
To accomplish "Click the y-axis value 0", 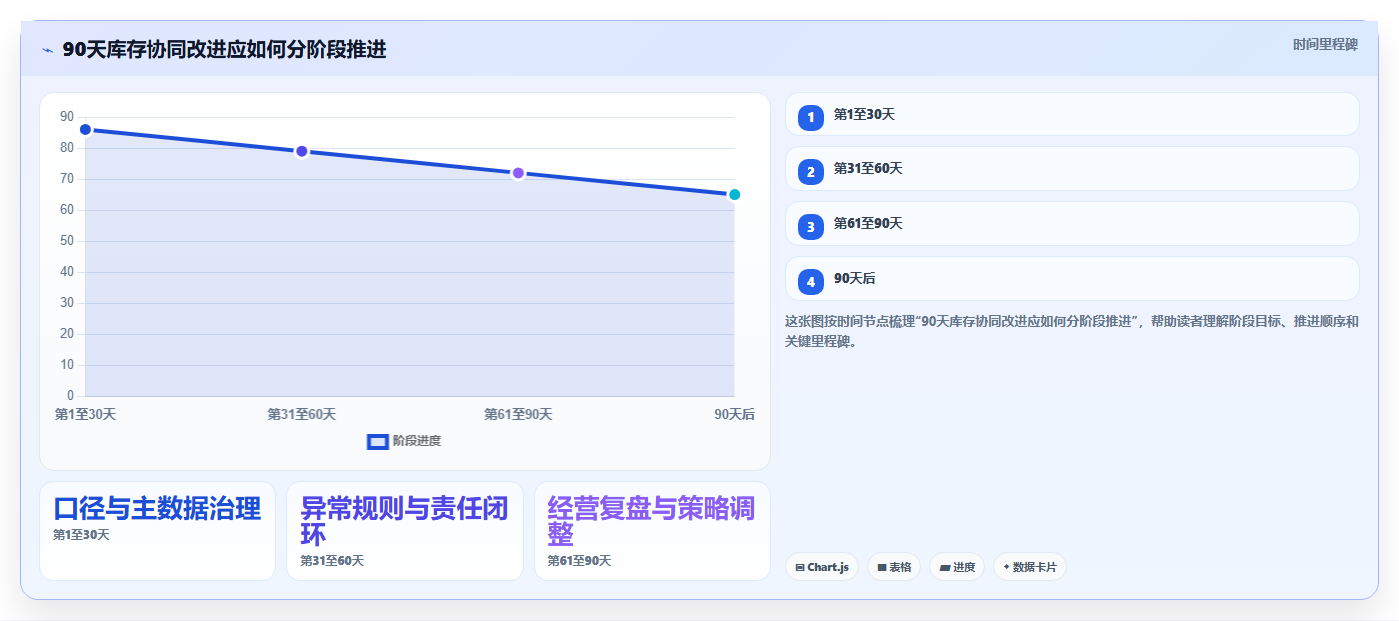I will (x=70, y=396).
